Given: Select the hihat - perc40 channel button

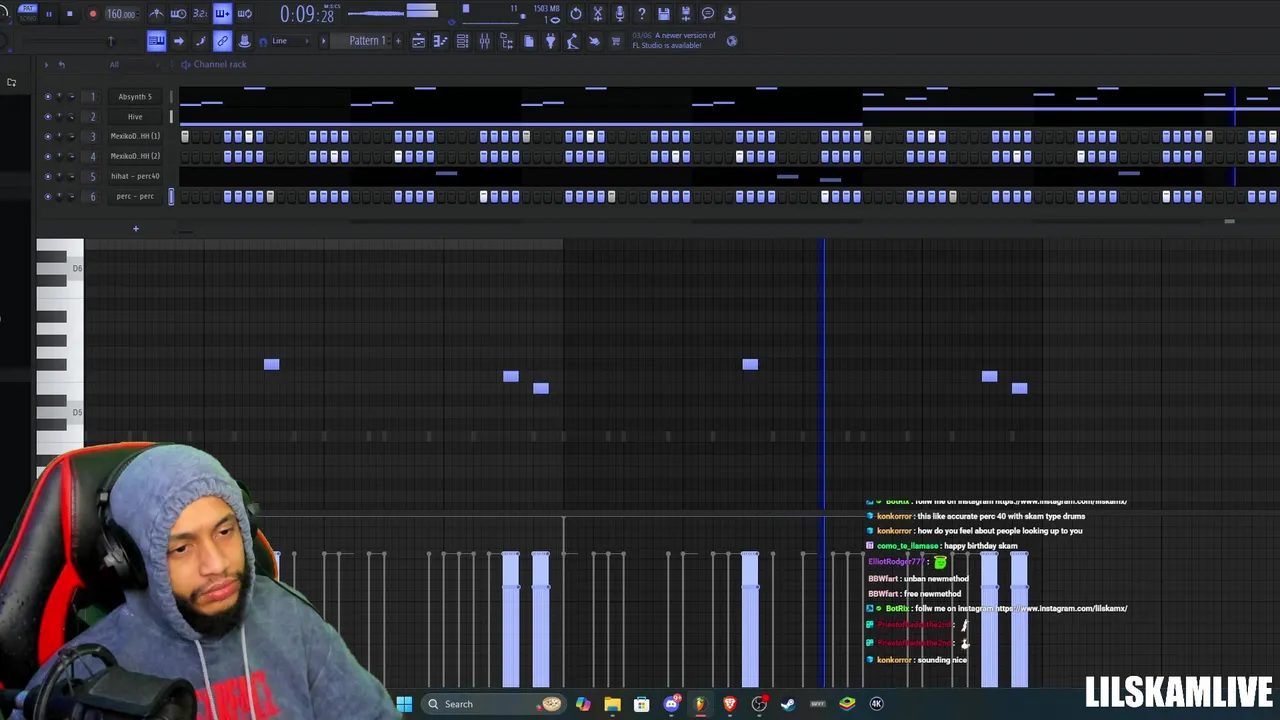Looking at the screenshot, I should coord(135,177).
